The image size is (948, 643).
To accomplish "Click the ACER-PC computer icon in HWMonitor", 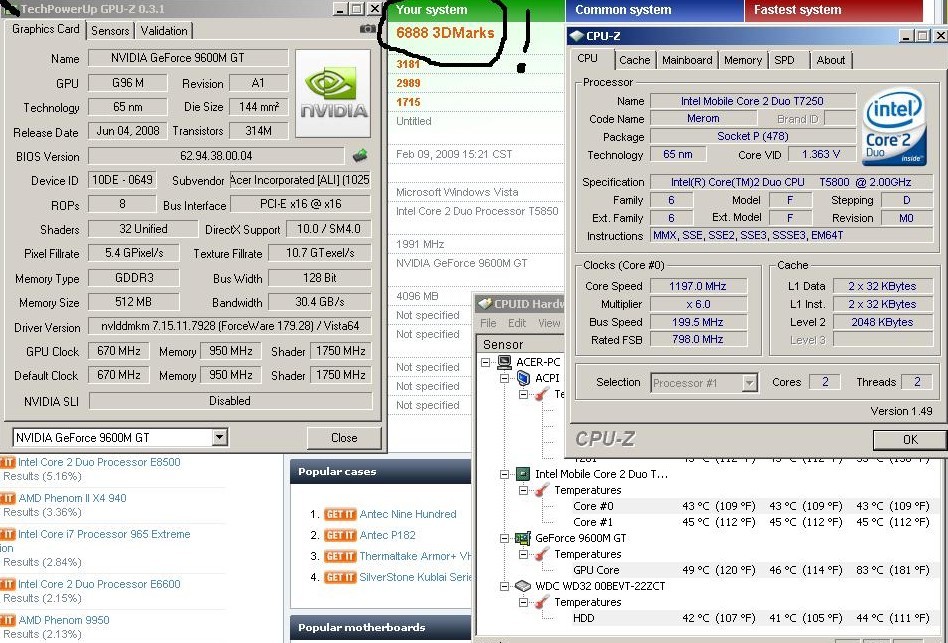I will (x=504, y=362).
